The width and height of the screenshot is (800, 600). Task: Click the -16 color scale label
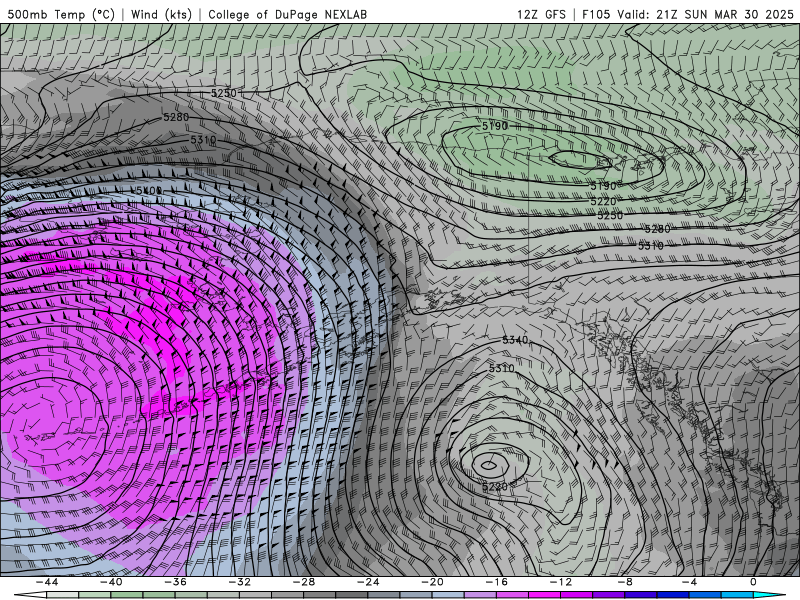click(496, 582)
